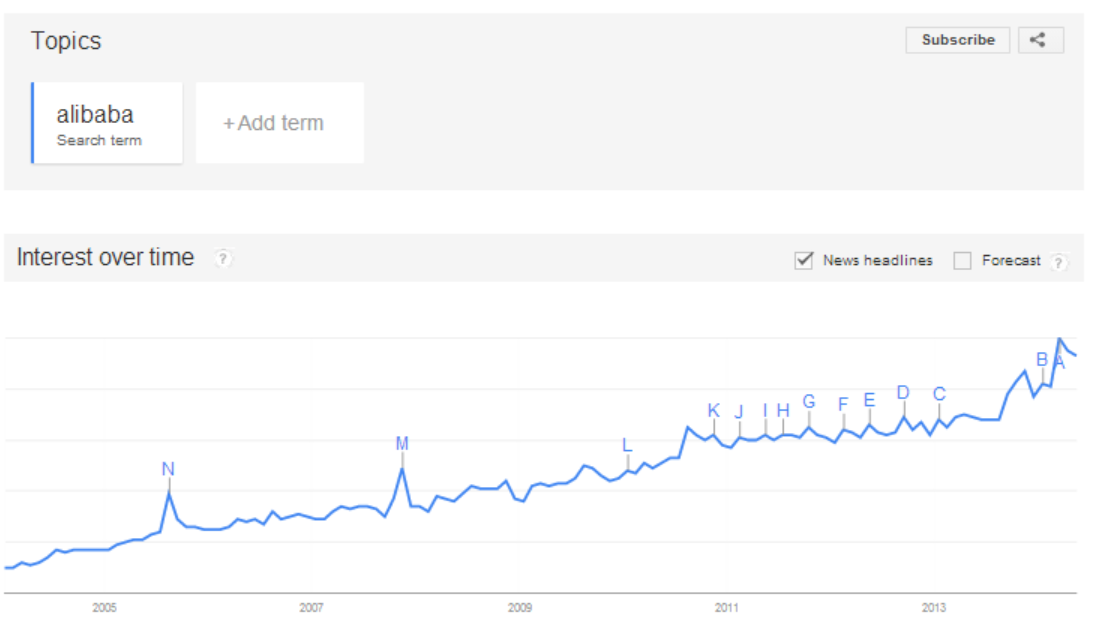The height and width of the screenshot is (619, 1096).
Task: Select the alibaba search term card
Action: point(107,123)
